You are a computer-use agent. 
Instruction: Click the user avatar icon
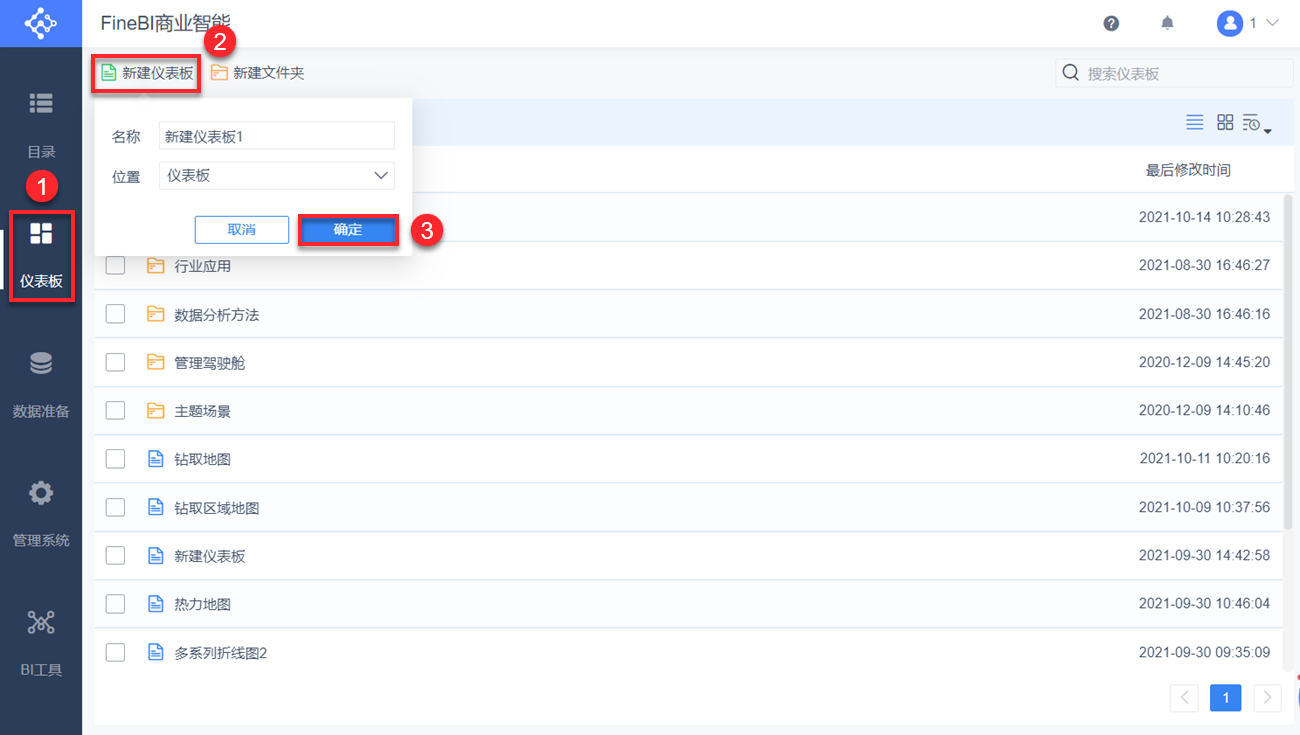pyautogui.click(x=1229, y=23)
